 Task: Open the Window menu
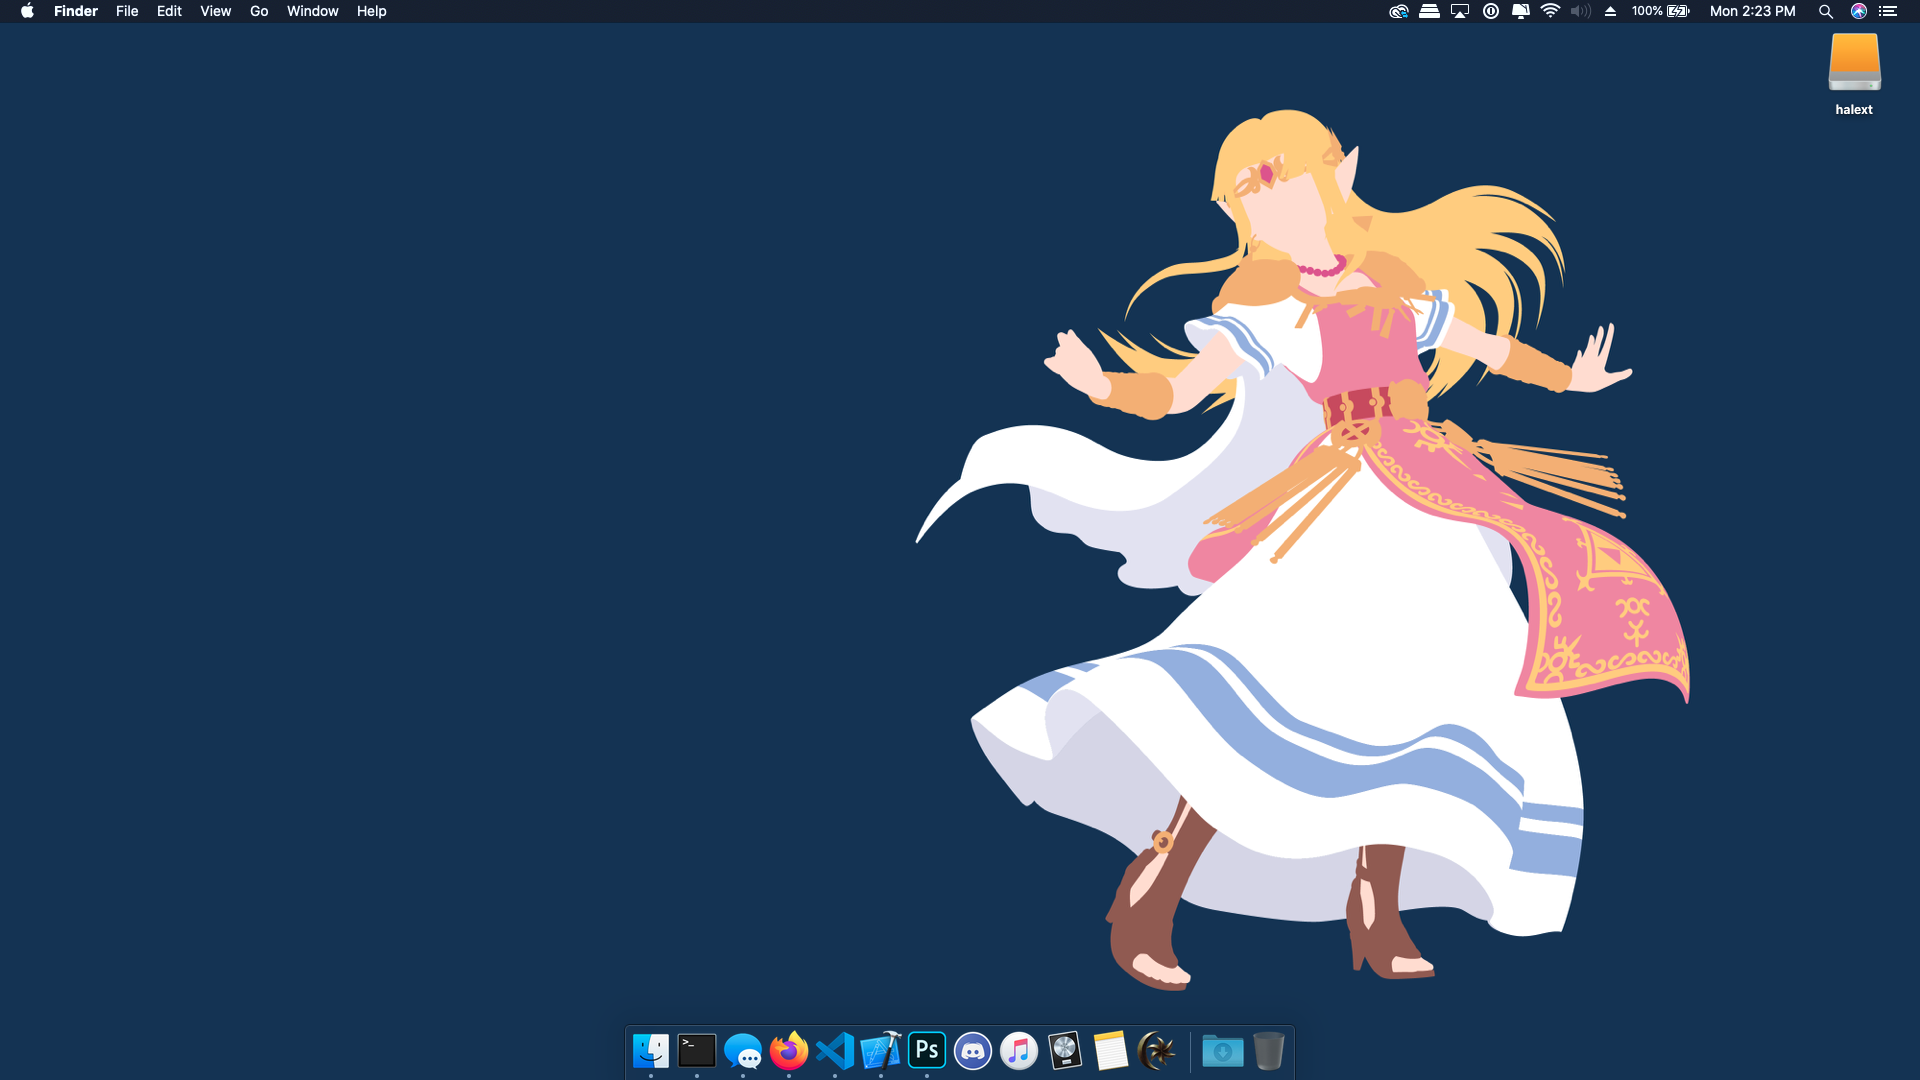tap(312, 11)
